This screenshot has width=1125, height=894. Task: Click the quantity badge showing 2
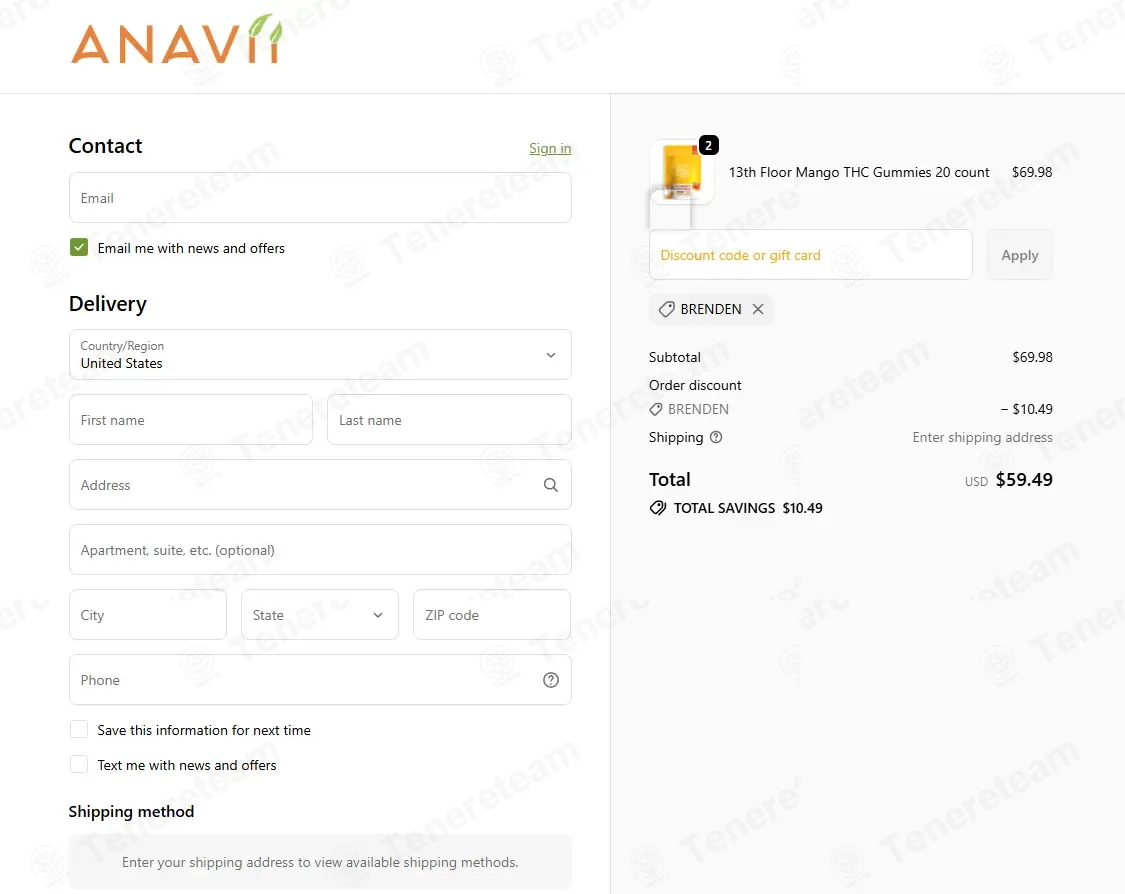point(708,146)
